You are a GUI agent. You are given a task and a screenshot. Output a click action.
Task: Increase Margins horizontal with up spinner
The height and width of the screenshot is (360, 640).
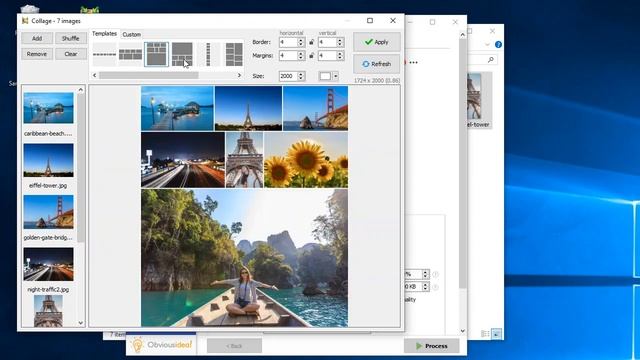click(x=301, y=53)
